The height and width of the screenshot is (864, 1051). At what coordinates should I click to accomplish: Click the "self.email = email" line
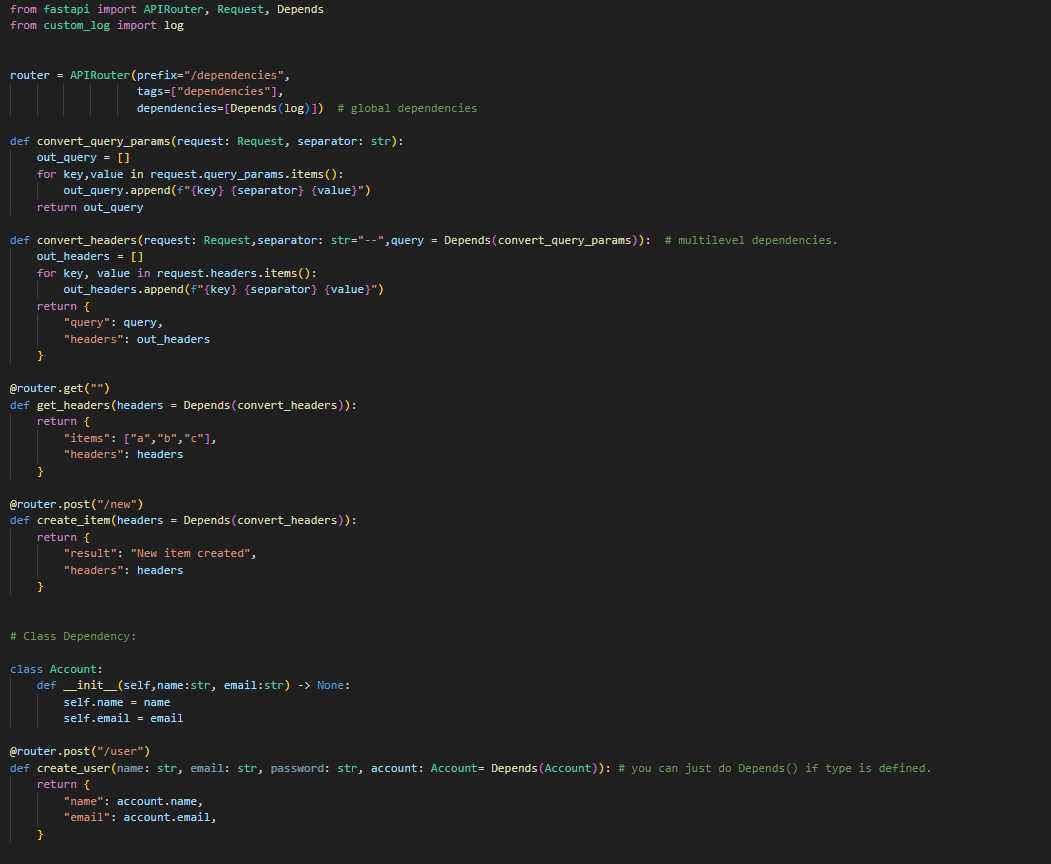coord(123,718)
